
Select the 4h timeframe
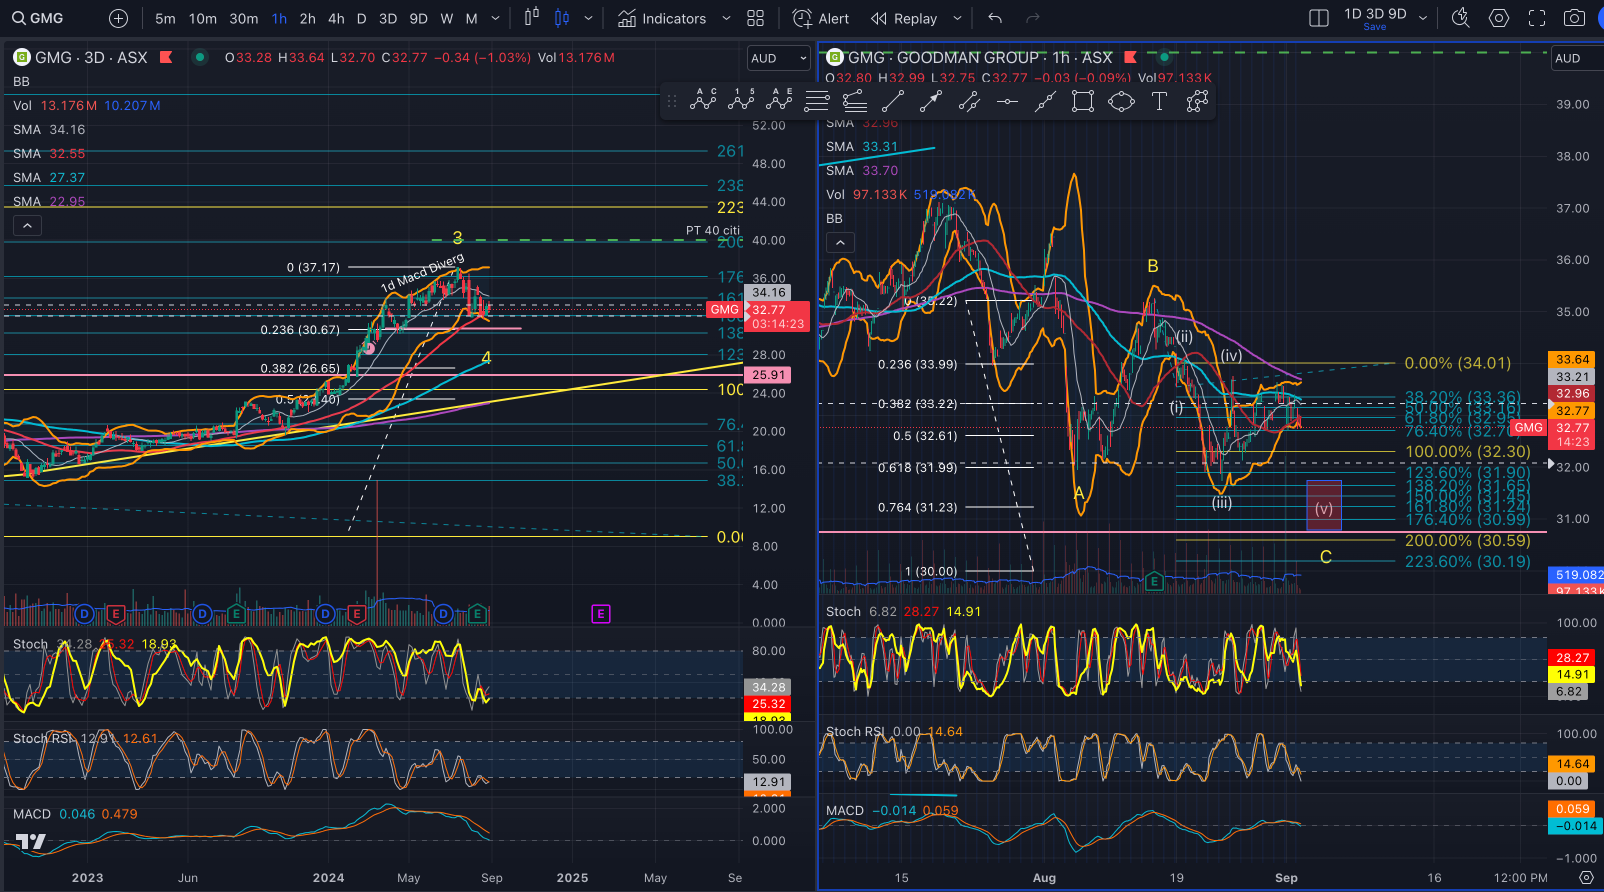pyautogui.click(x=336, y=18)
